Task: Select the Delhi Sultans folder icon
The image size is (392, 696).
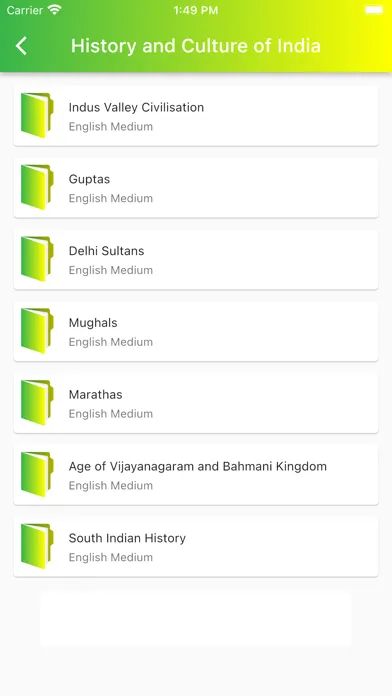Action: click(37, 259)
